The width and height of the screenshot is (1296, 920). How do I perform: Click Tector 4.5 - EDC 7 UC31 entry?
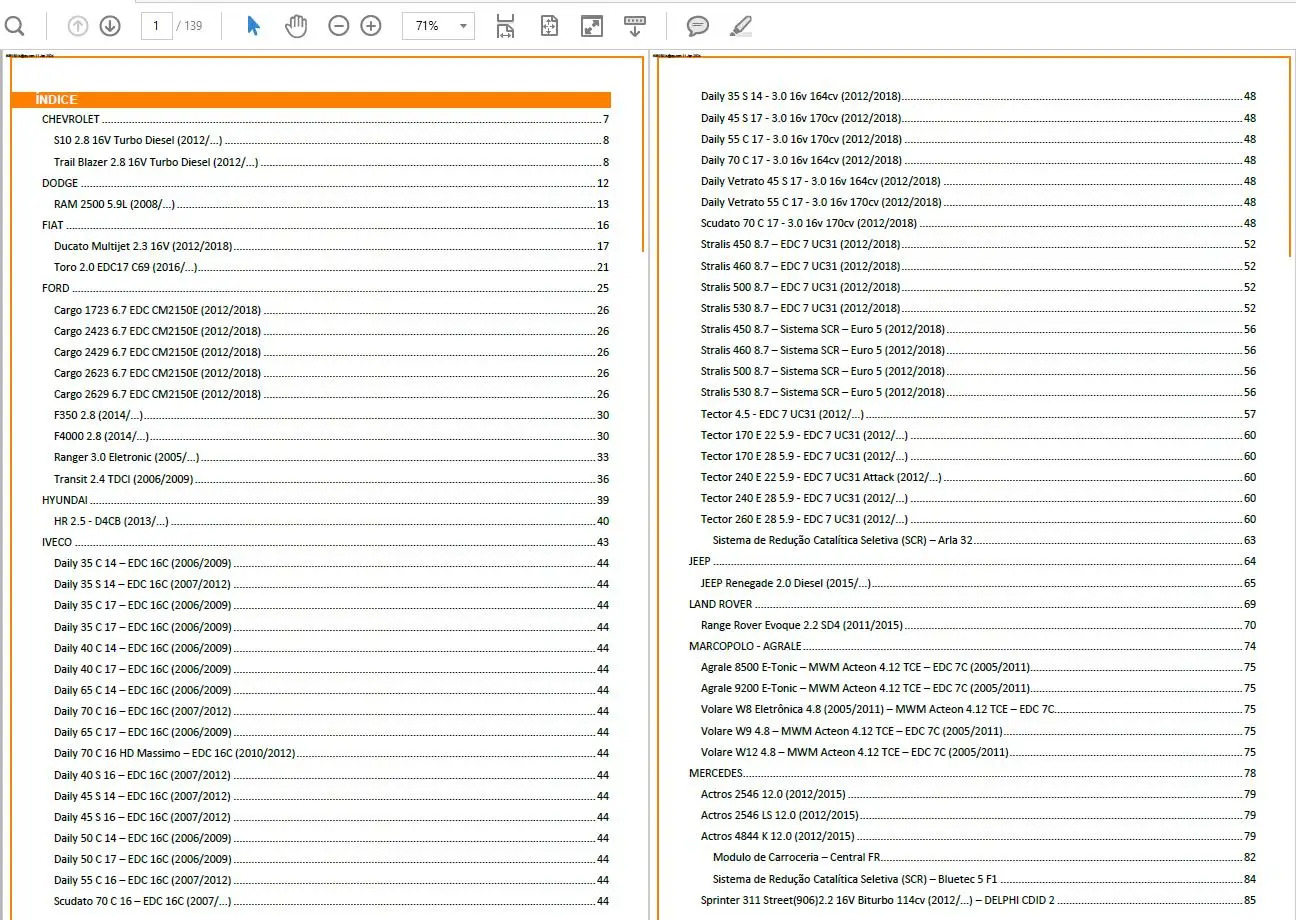click(x=978, y=414)
